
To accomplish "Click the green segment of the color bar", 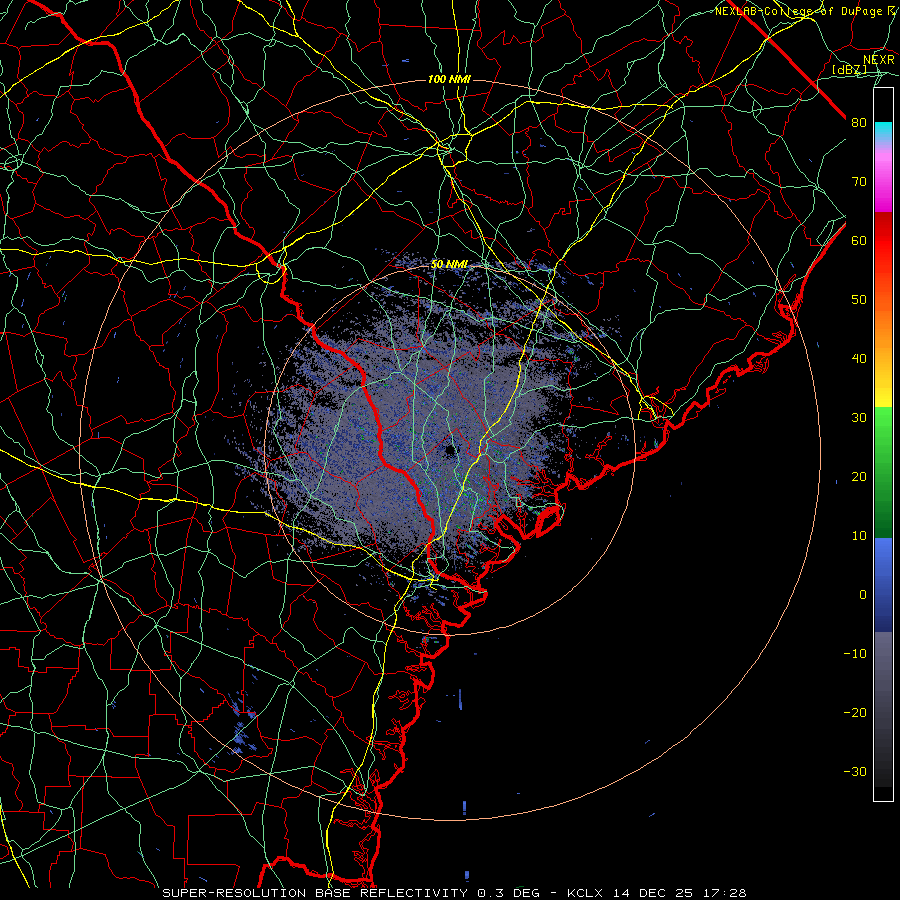I will pos(883,472).
